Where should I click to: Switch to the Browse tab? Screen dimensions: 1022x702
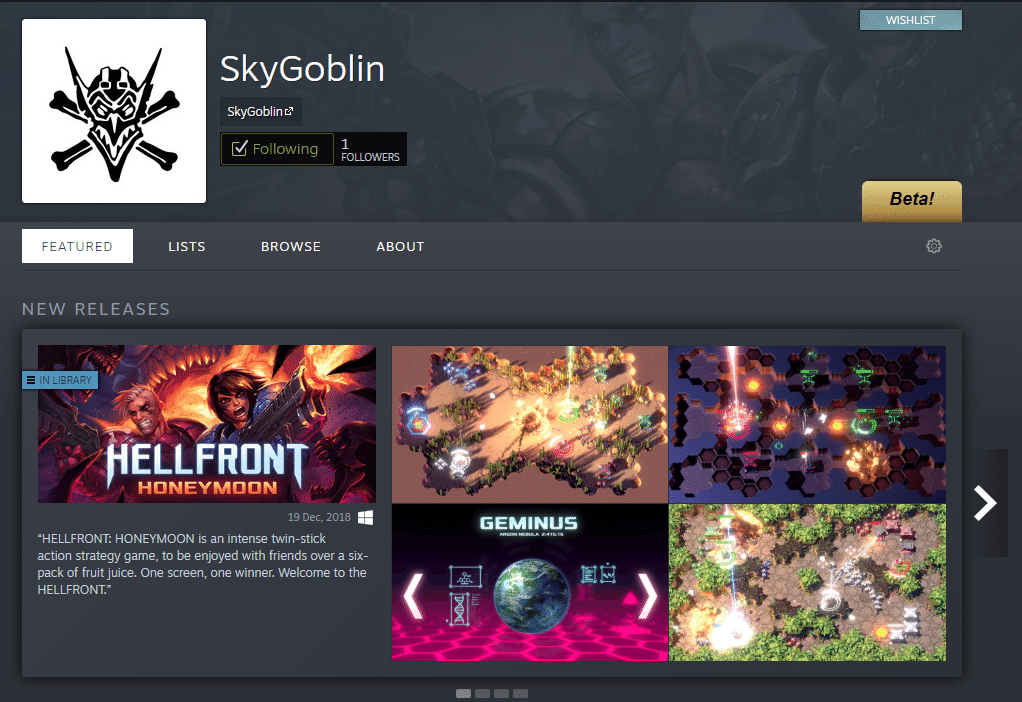coord(291,246)
